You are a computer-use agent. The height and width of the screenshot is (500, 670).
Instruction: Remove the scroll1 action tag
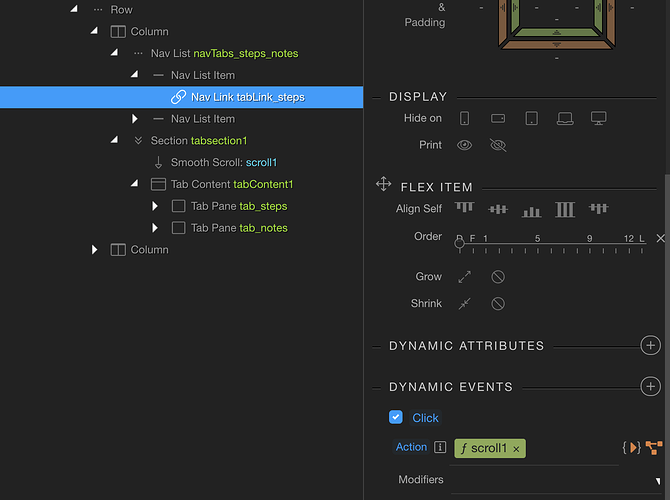516,449
